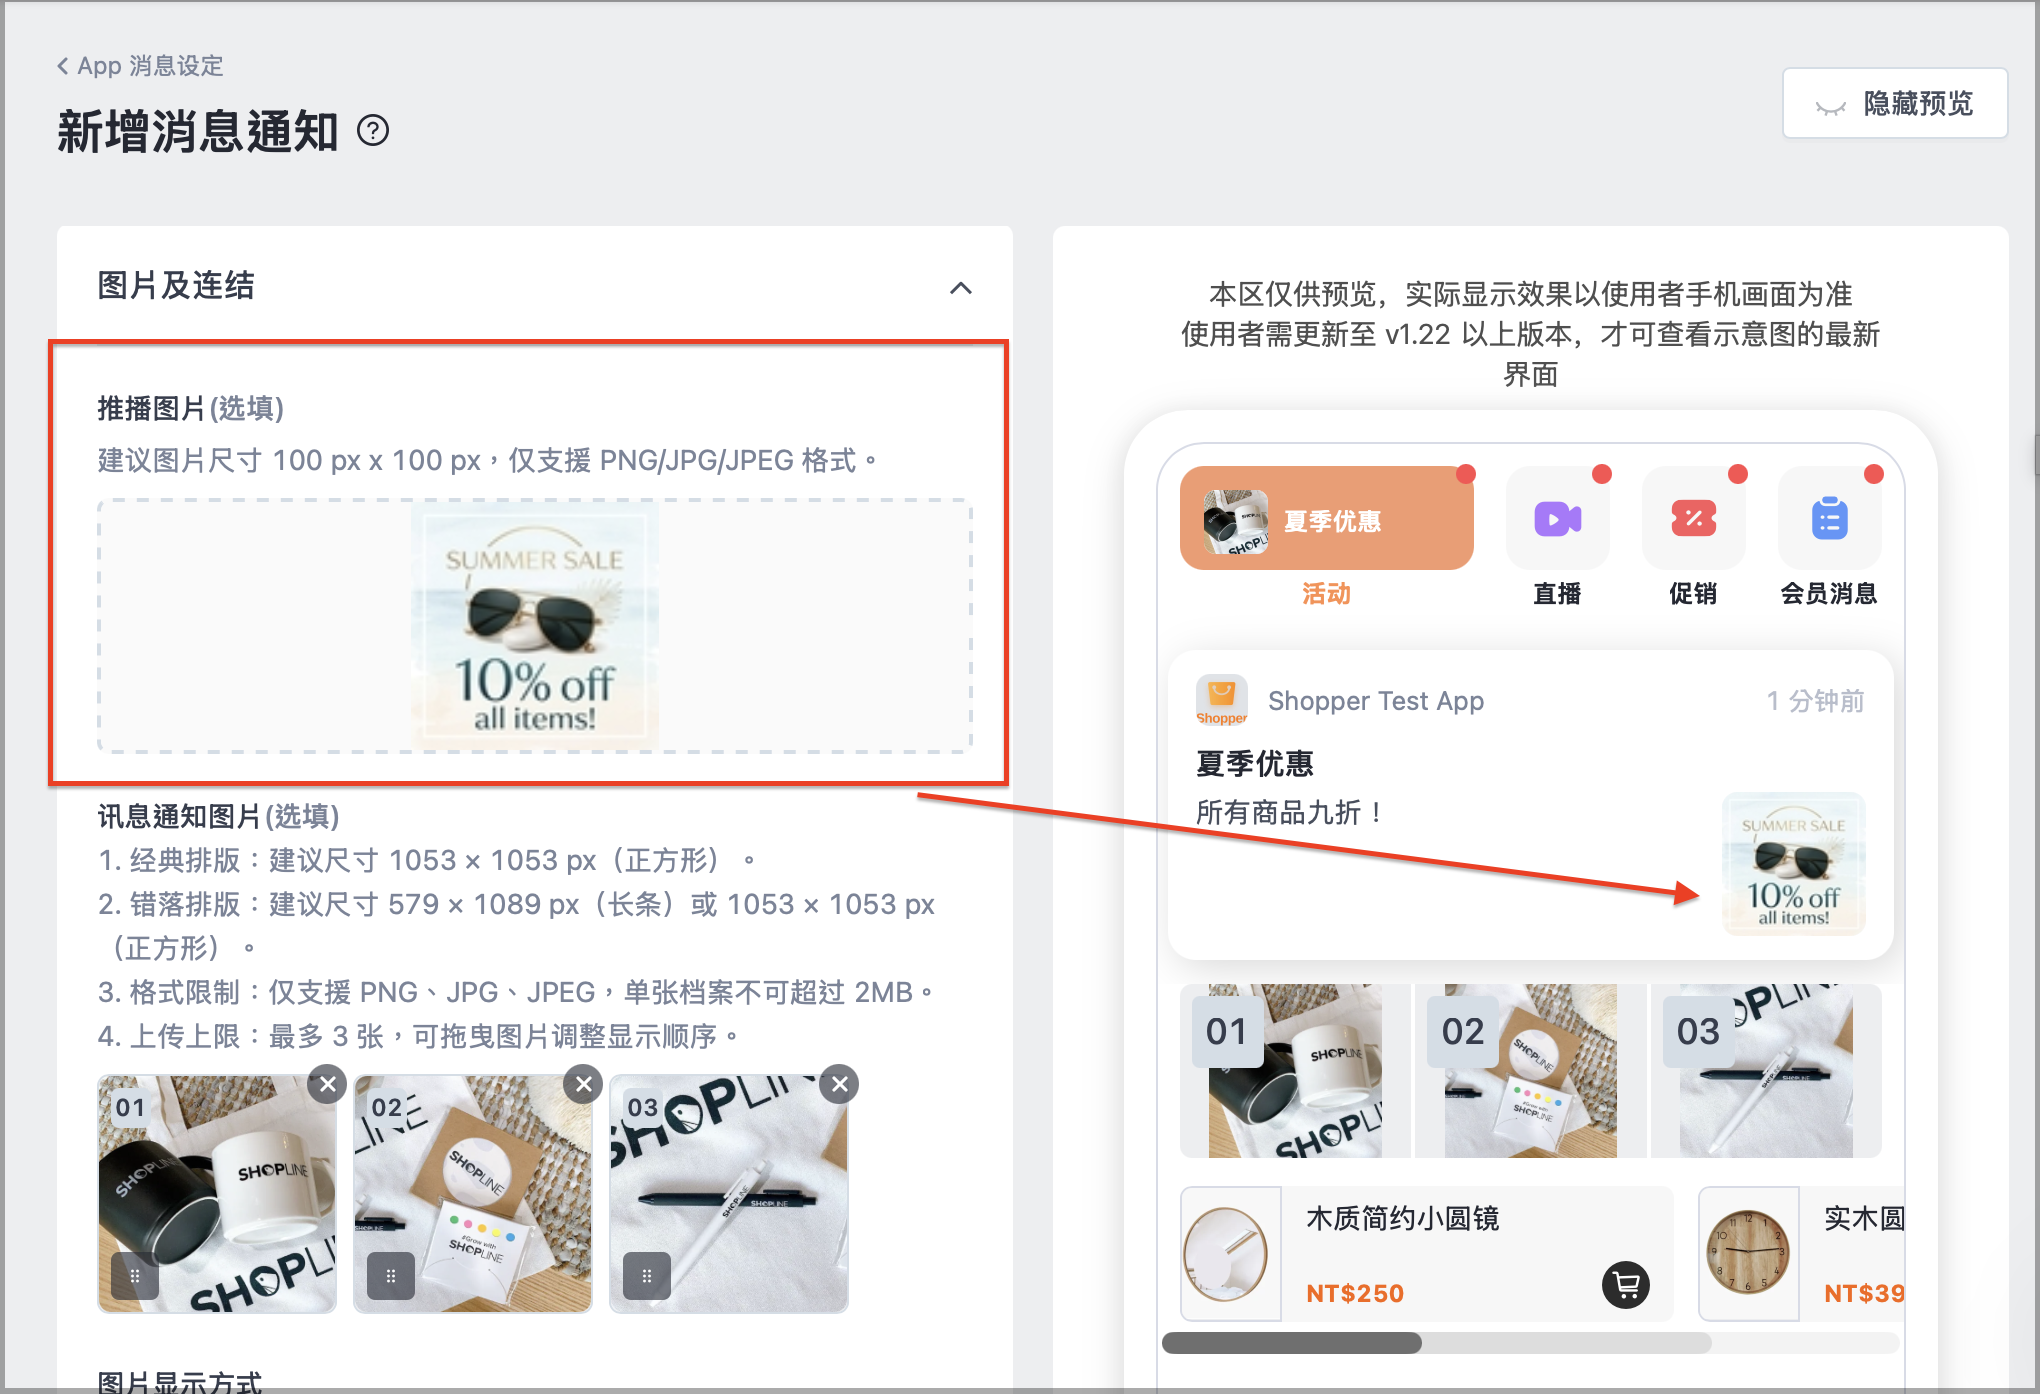Click the 隐藏预览 button

coord(1894,103)
